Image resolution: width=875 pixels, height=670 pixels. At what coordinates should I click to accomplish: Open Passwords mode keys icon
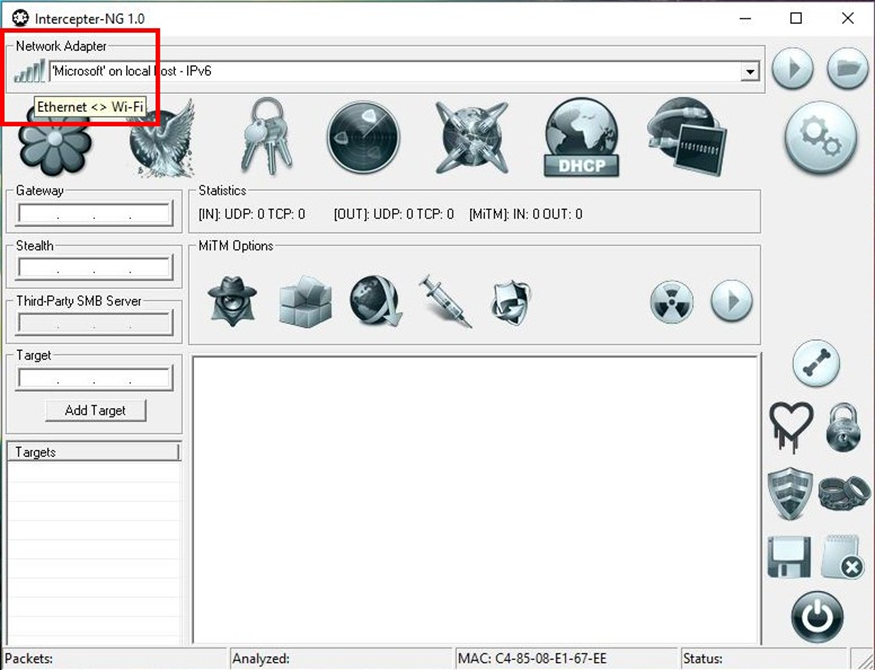[267, 136]
